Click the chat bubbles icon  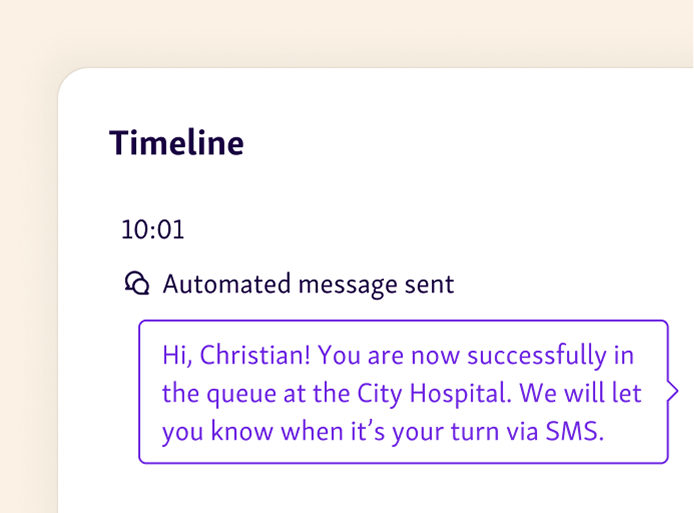137,284
